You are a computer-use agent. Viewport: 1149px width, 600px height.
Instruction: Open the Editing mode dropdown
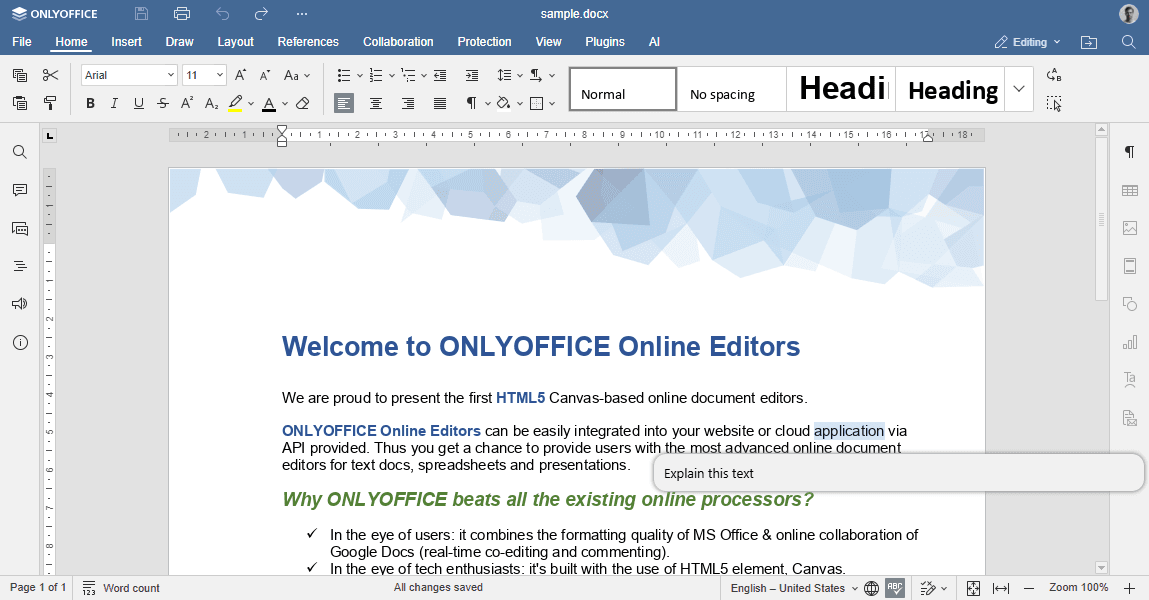[1028, 42]
